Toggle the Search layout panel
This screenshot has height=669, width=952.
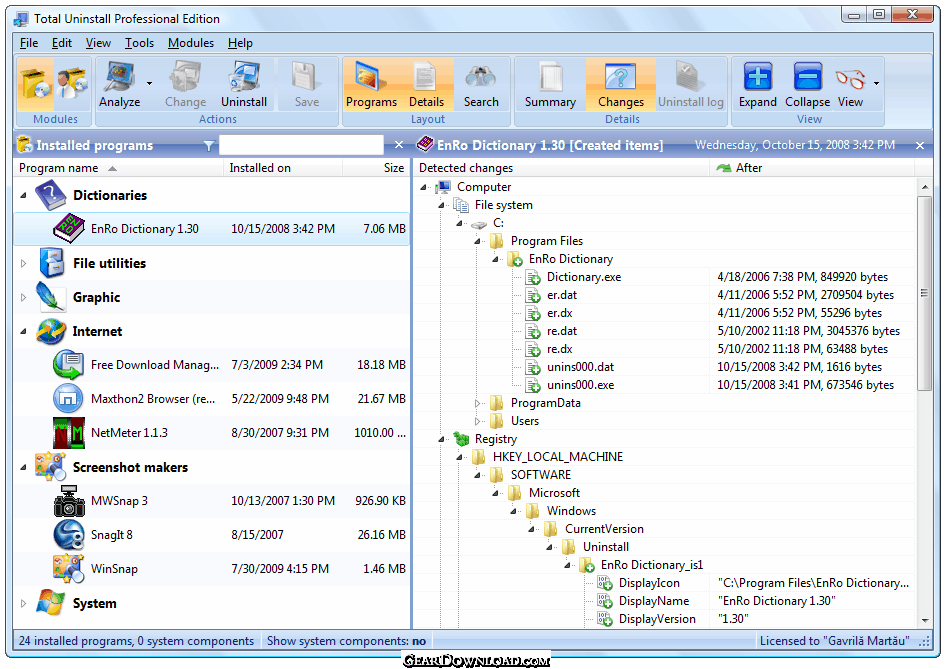(x=481, y=85)
